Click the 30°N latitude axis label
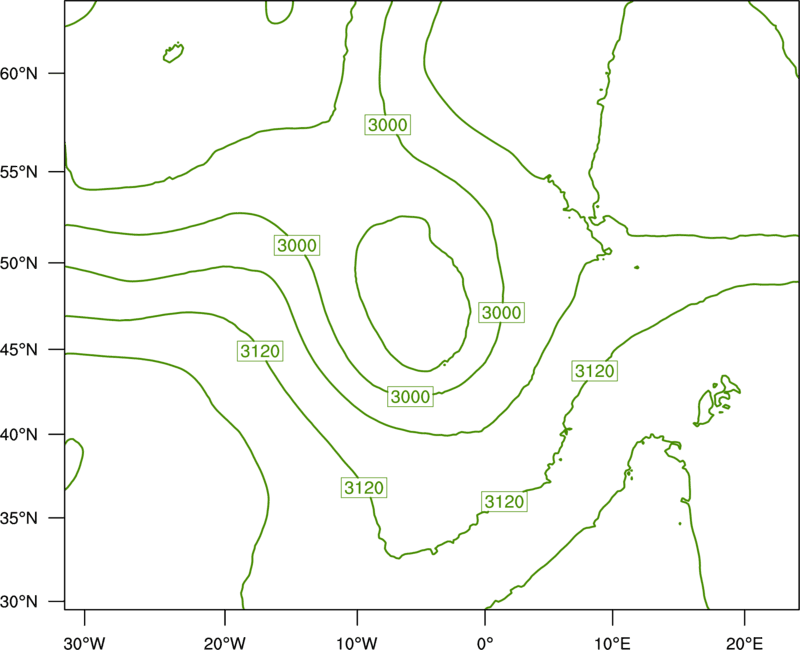800x650 pixels. click(x=19, y=602)
